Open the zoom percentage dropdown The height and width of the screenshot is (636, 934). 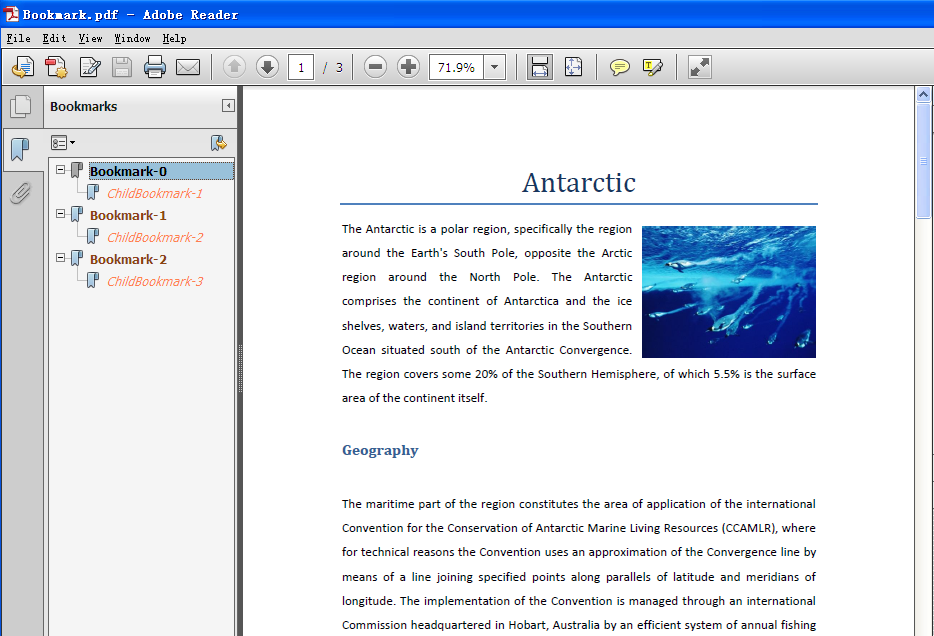point(494,66)
